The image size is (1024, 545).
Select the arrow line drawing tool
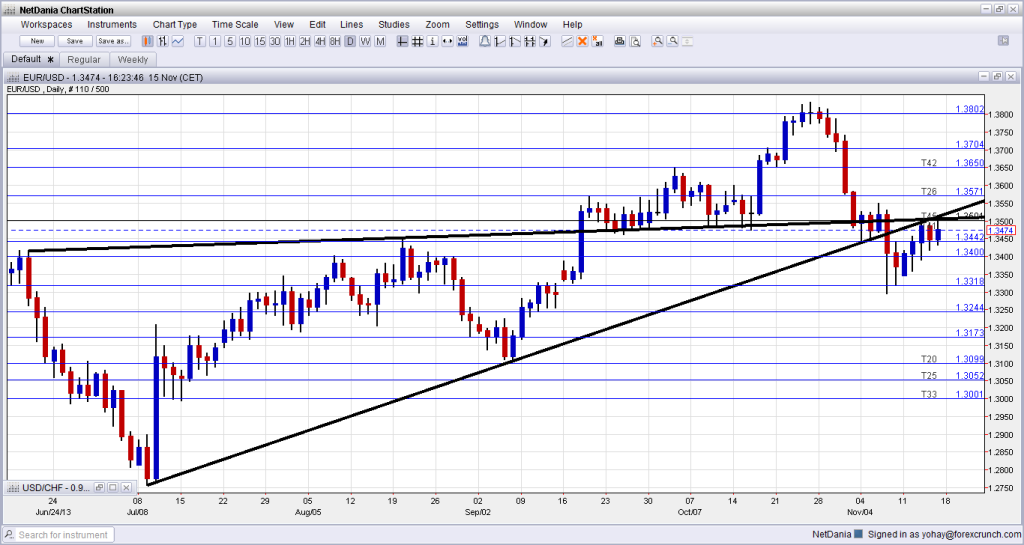click(545, 41)
